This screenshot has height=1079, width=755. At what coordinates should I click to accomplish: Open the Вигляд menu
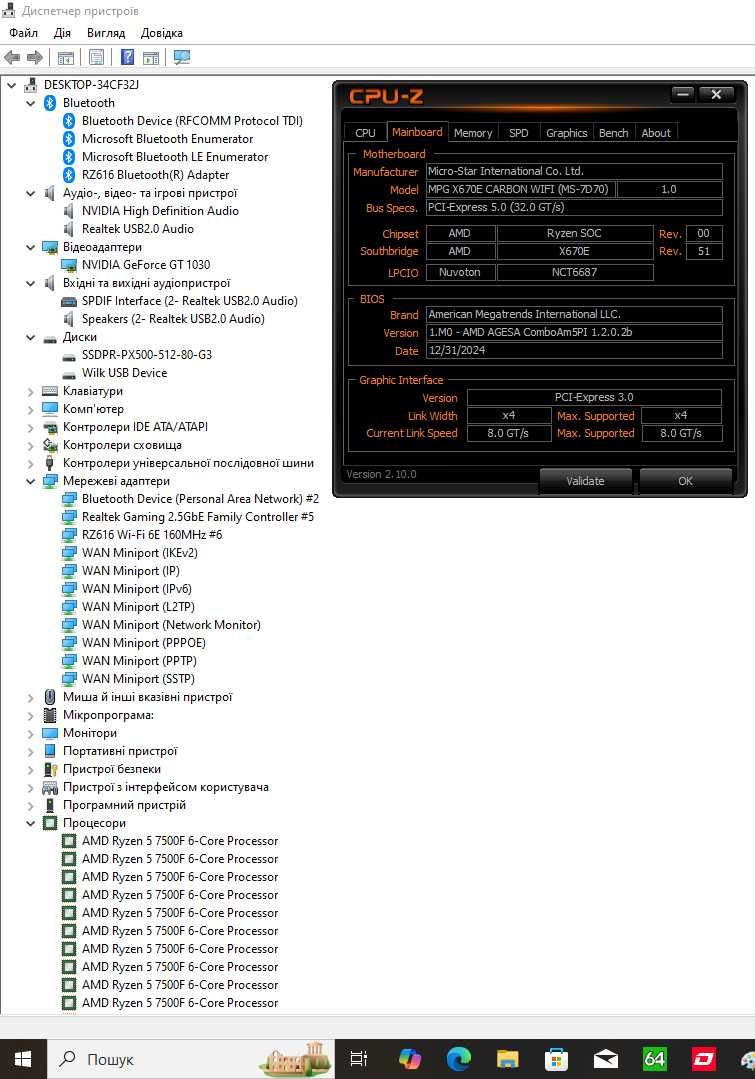point(106,33)
